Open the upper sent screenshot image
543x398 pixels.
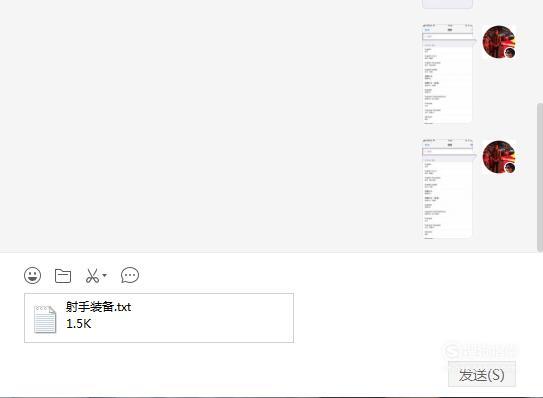tap(447, 73)
